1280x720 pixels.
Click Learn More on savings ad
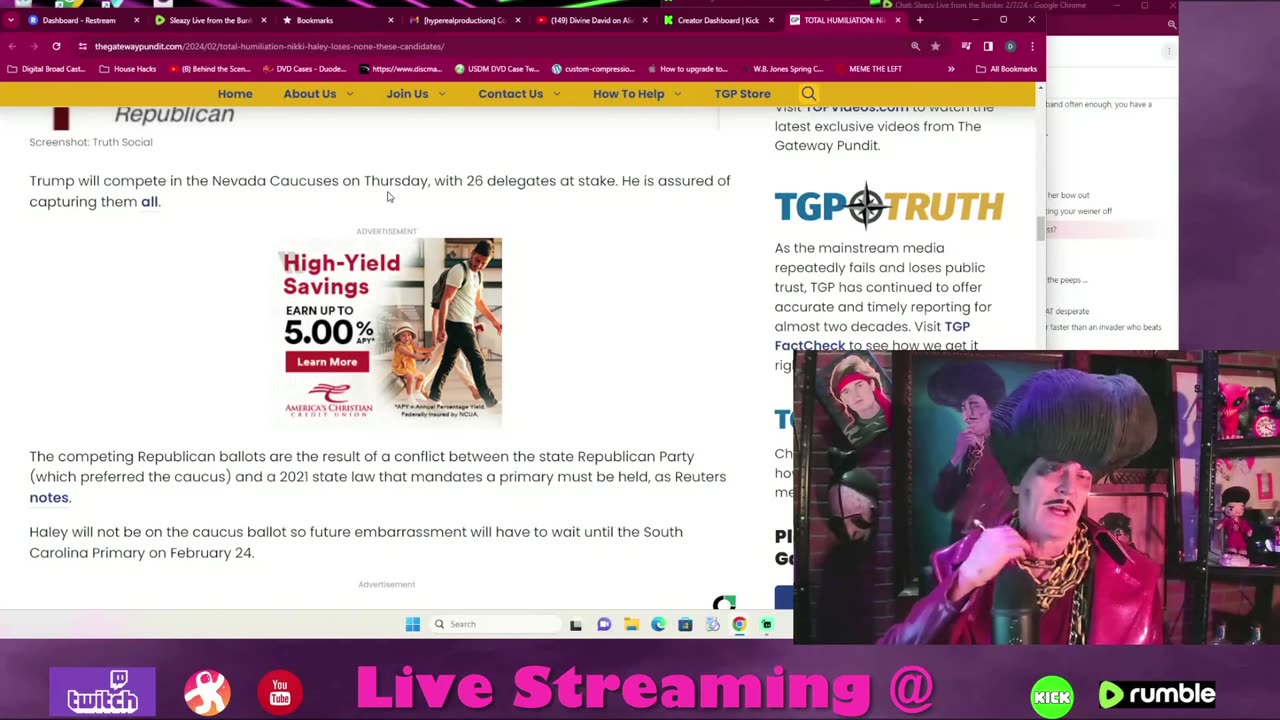click(327, 362)
